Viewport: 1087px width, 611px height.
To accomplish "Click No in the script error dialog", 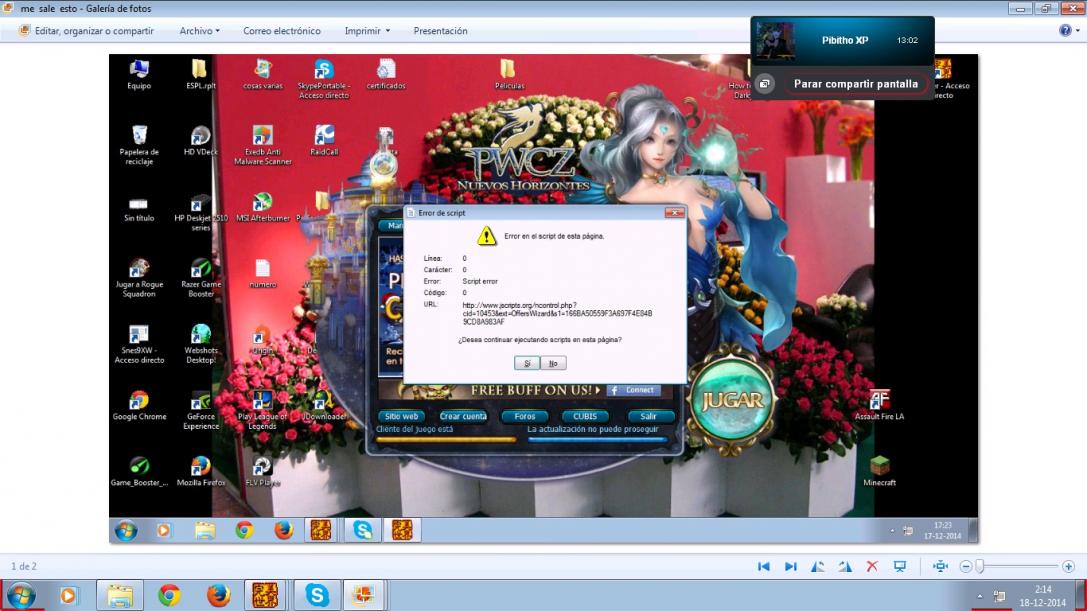I will (553, 363).
